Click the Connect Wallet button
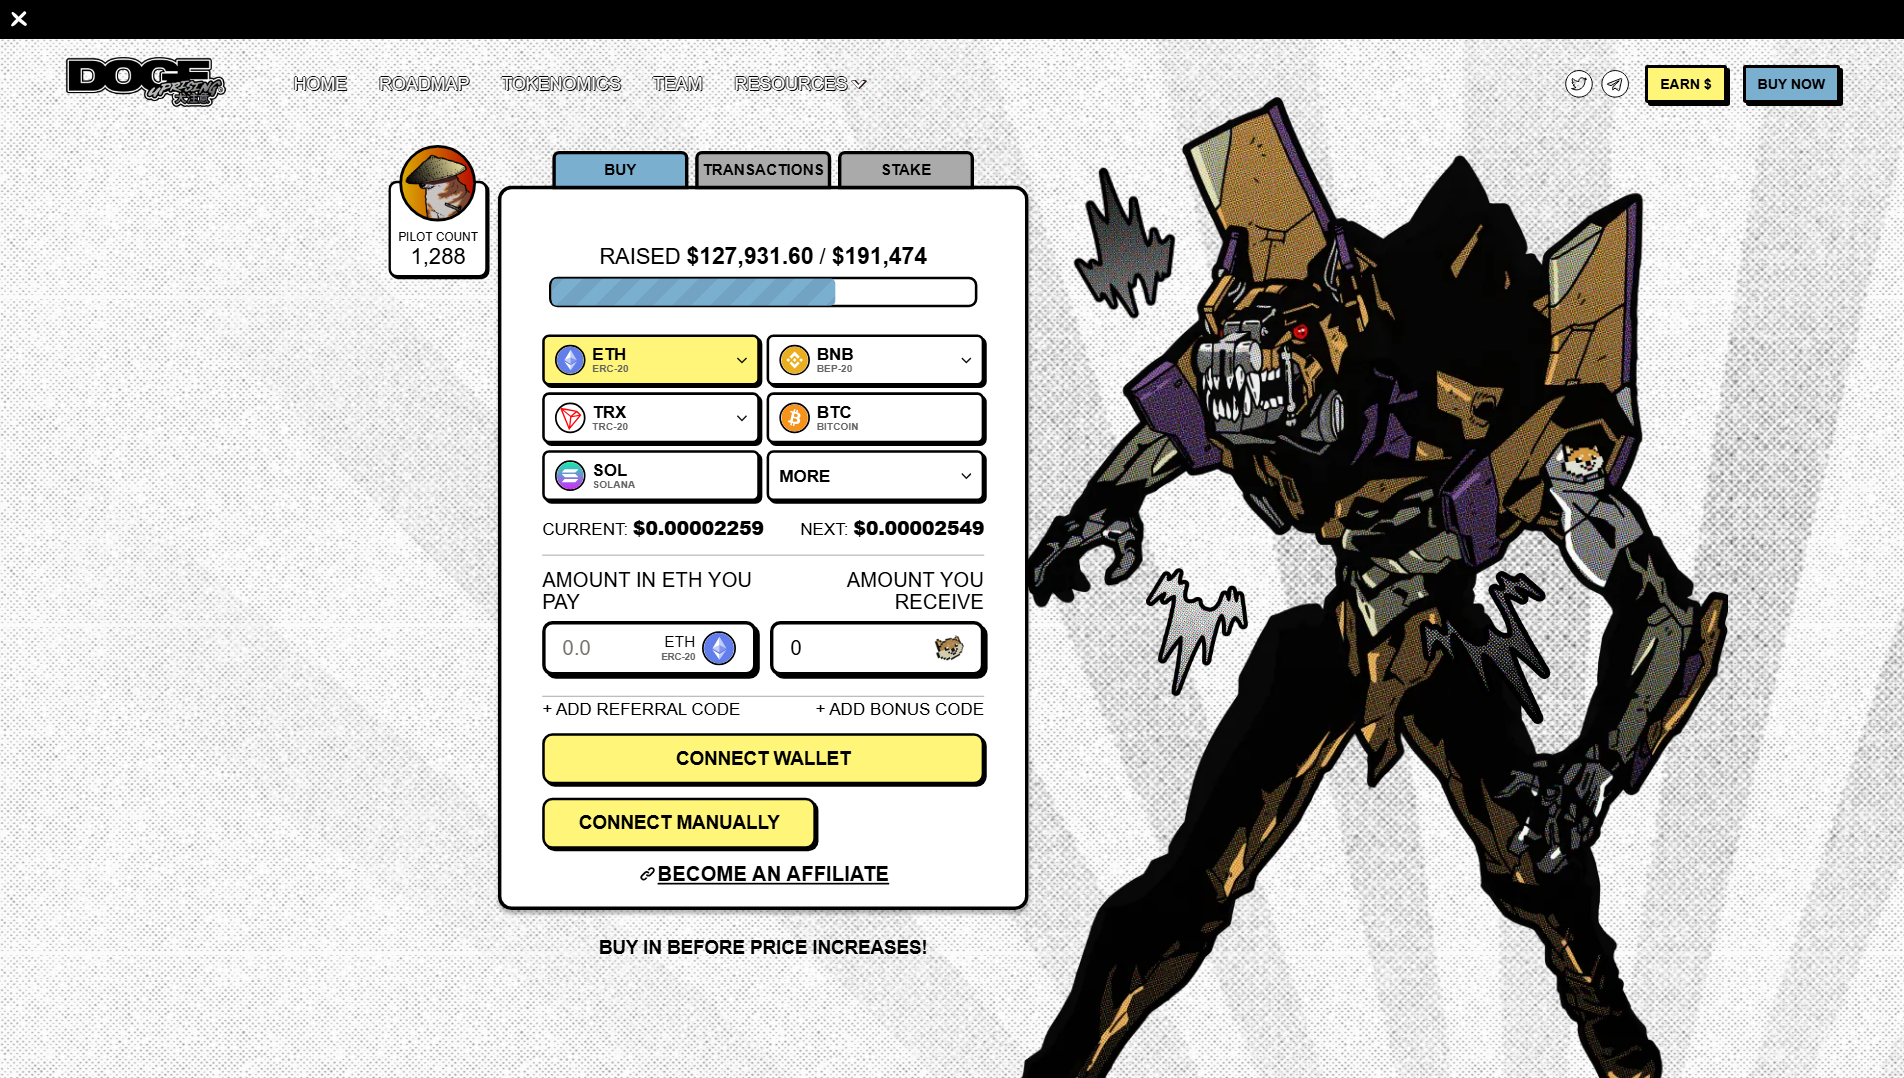 (763, 759)
